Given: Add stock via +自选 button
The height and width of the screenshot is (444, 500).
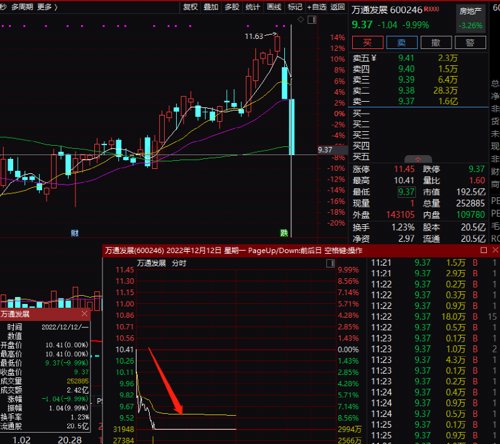Looking at the screenshot, I should (x=316, y=7).
